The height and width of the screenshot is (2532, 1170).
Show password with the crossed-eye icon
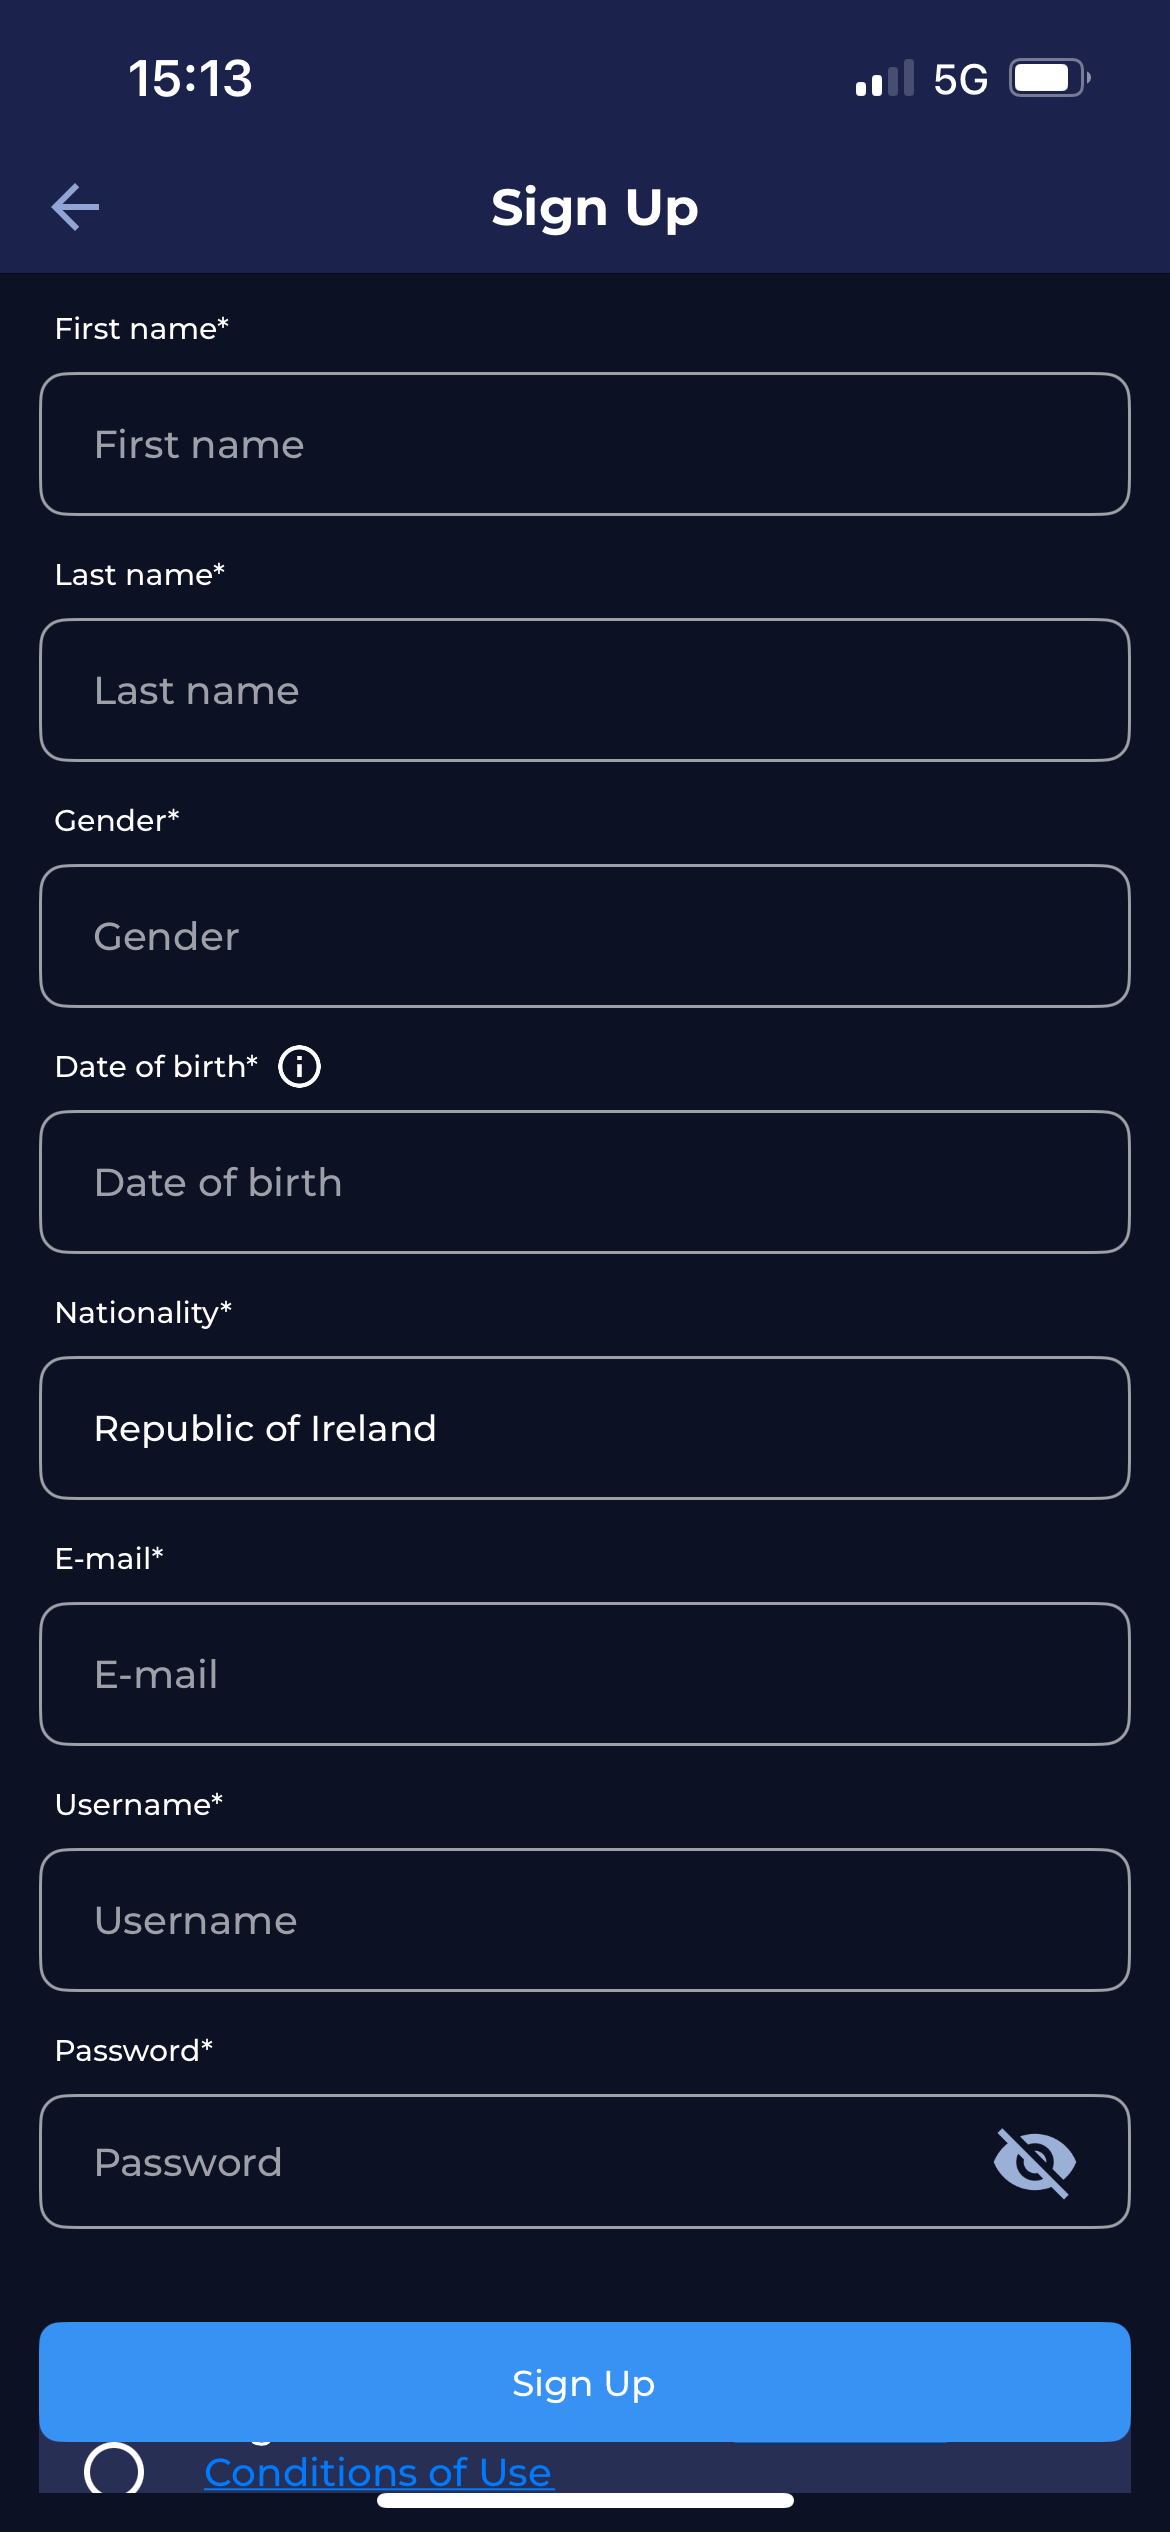click(x=1034, y=2163)
